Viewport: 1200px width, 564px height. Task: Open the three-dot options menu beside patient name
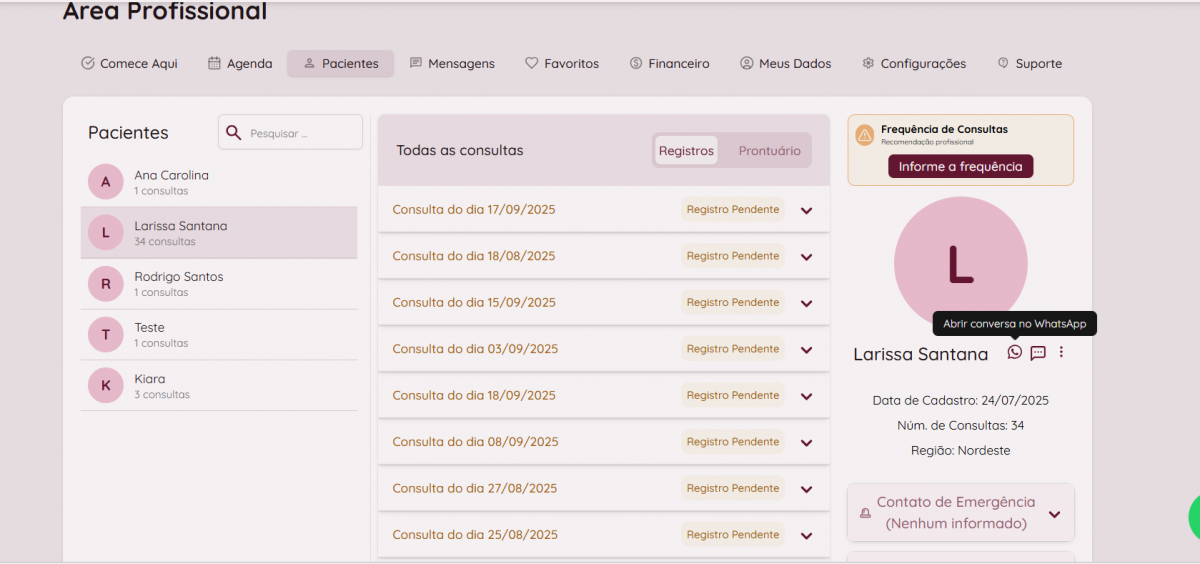click(1061, 352)
